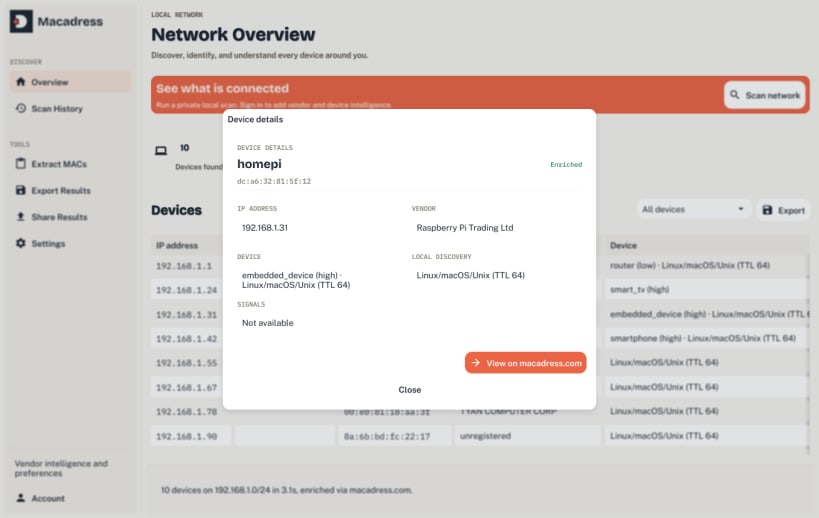Click the All devices dropdown arrow
Image resolution: width=819 pixels, height=518 pixels.
click(741, 209)
